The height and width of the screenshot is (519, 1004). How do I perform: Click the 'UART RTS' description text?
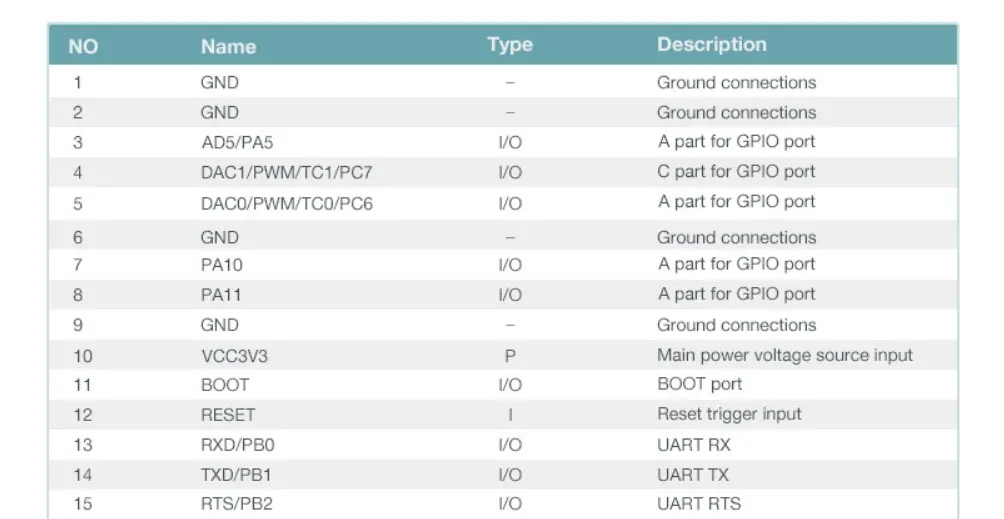[x=699, y=504]
